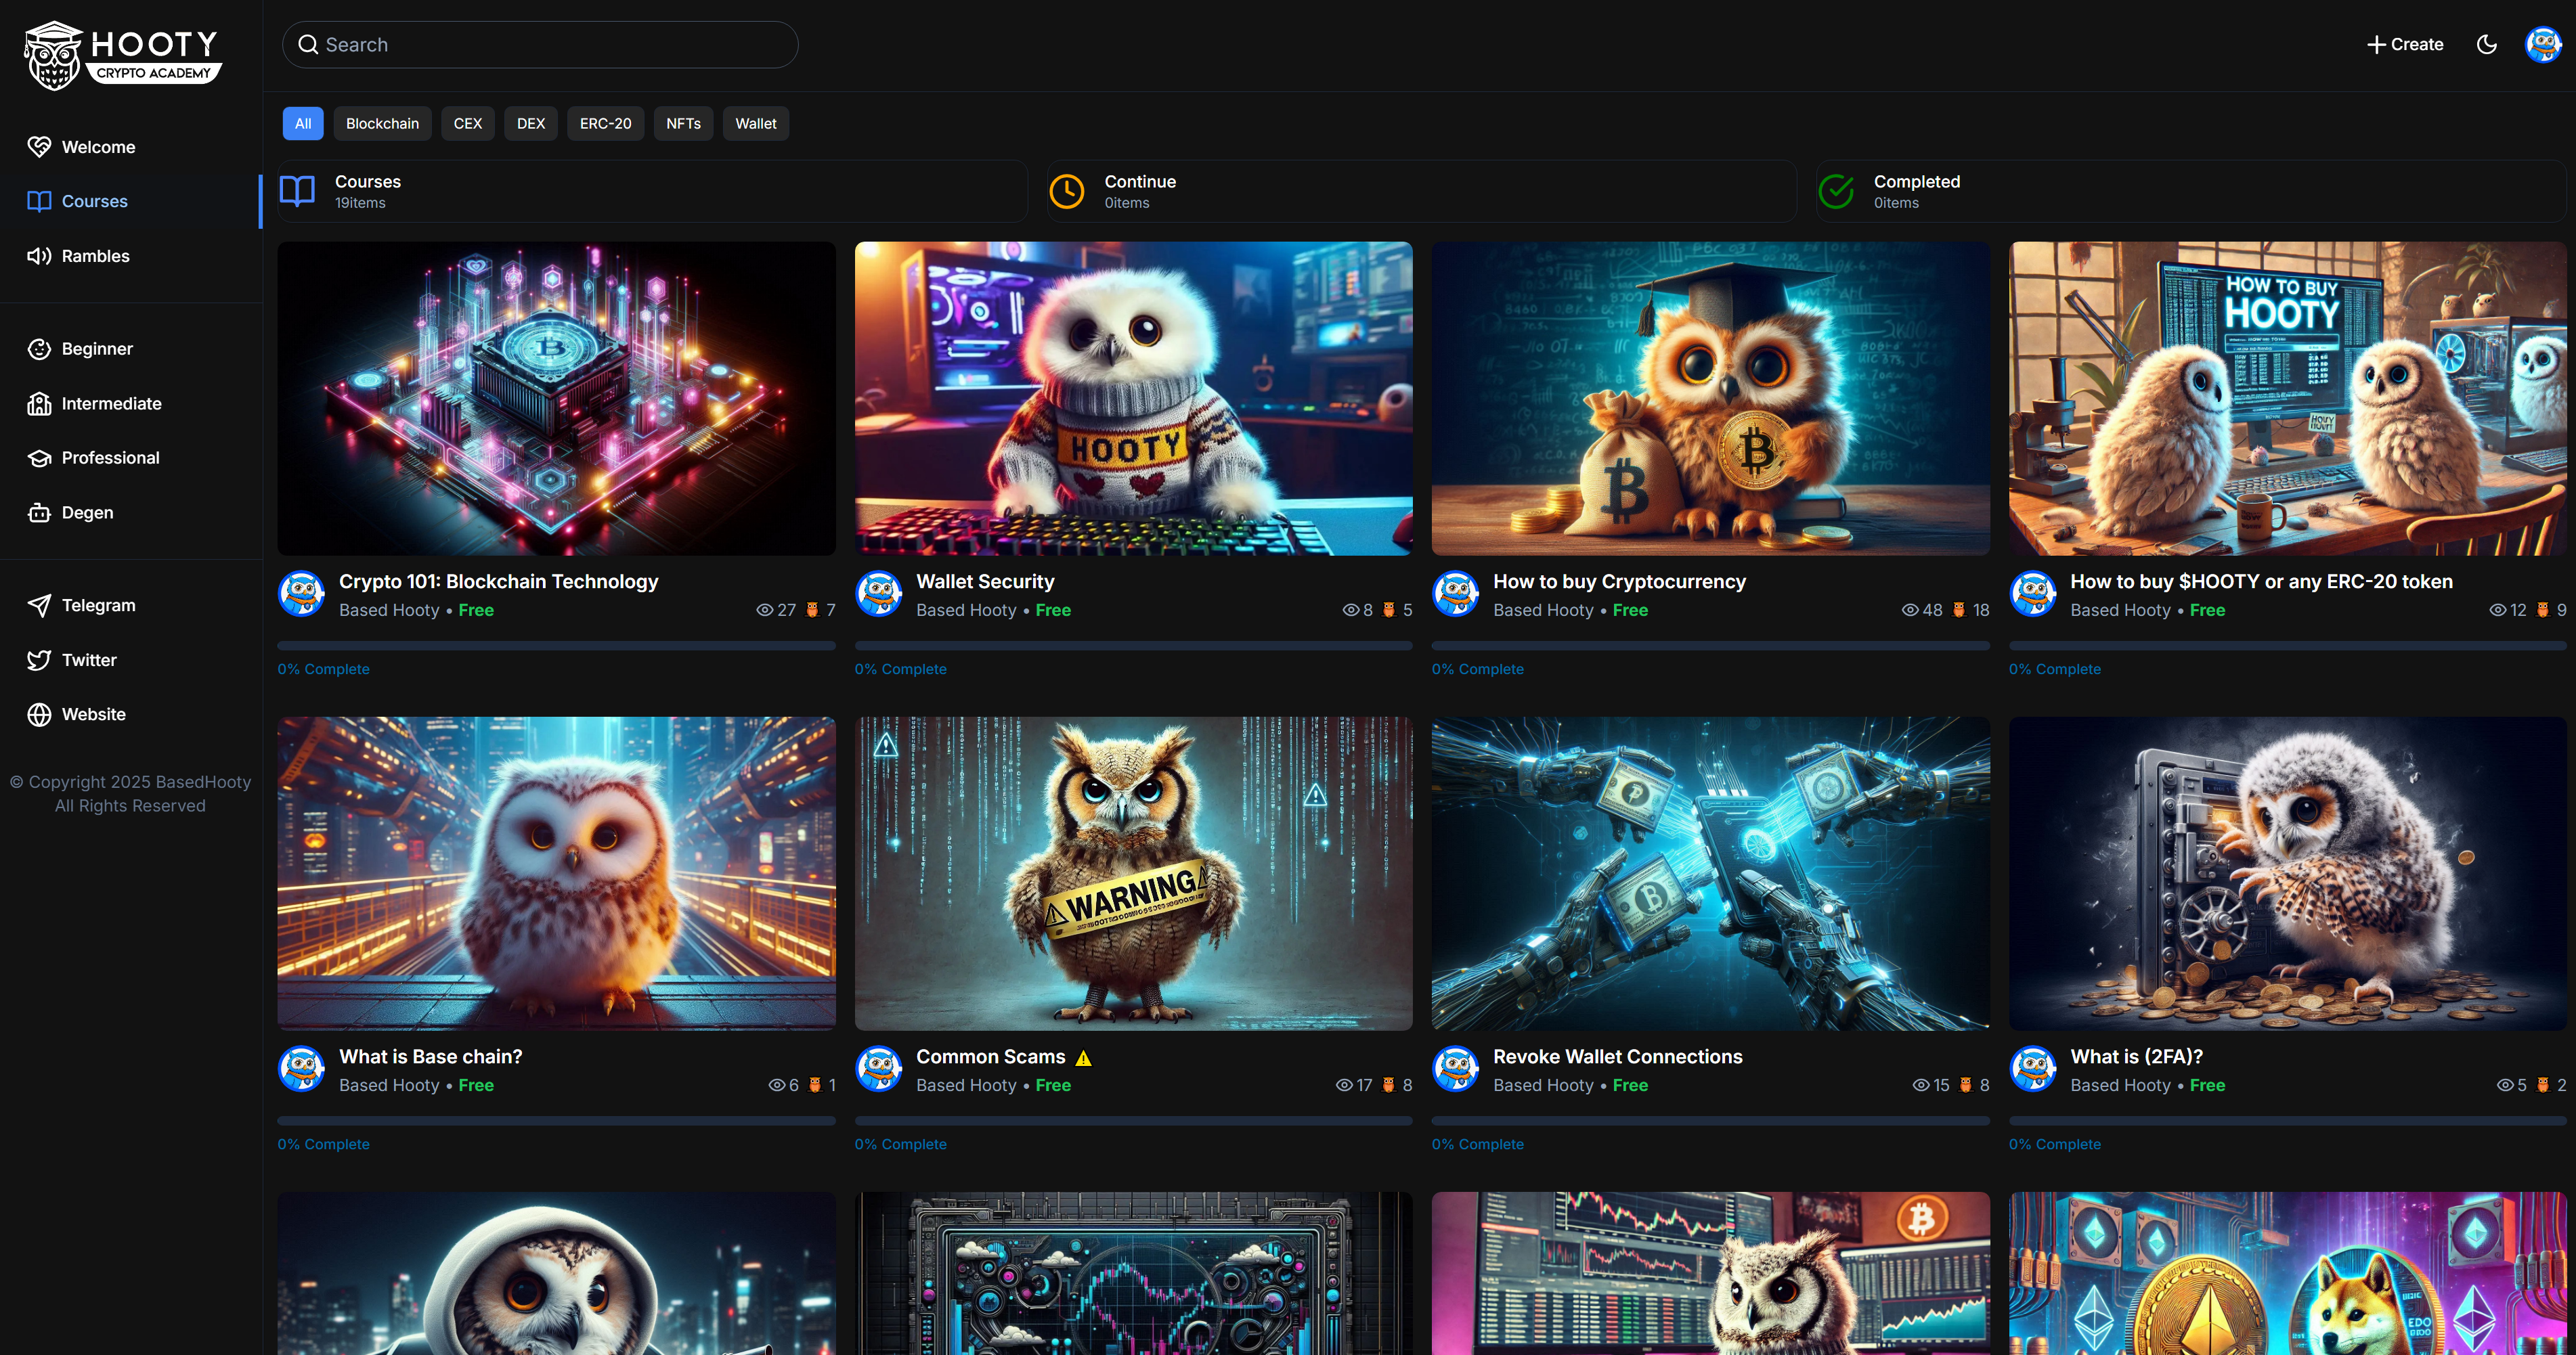This screenshot has width=2576, height=1355.
Task: Filter courses by Blockchain
Action: 382,124
